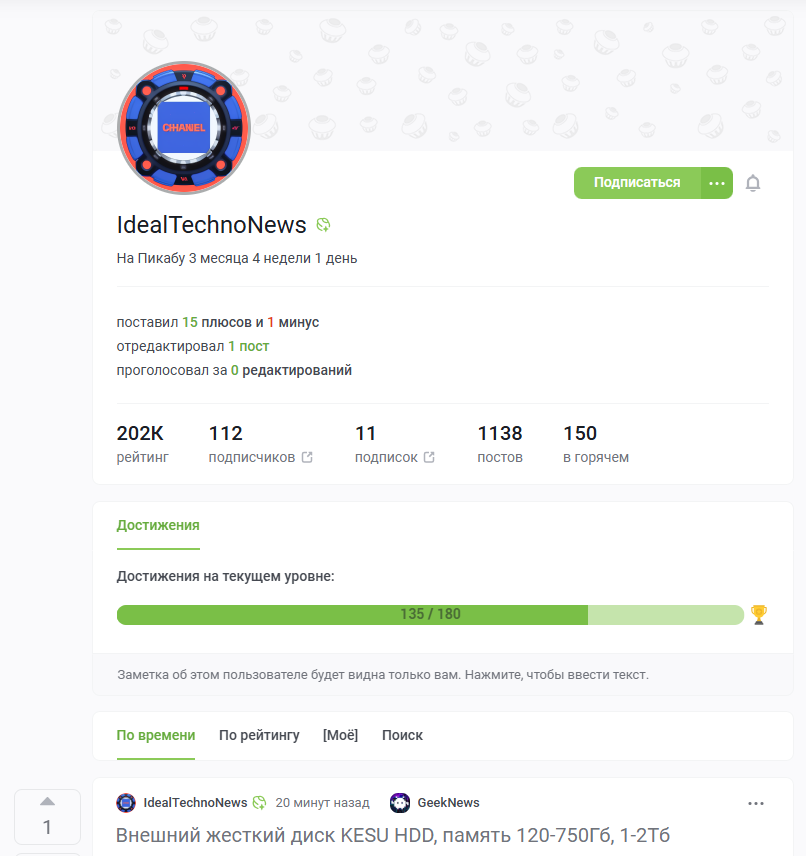Select the [Моё] filter tab

click(x=340, y=735)
